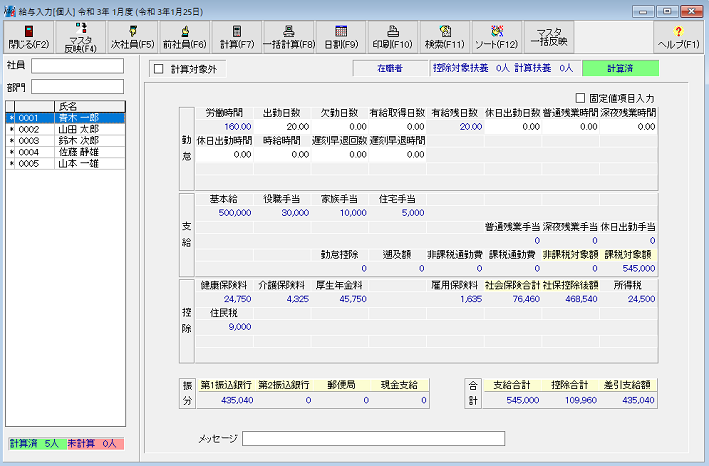
Task: Sort the list with ソート(F12)
Action: [497, 38]
